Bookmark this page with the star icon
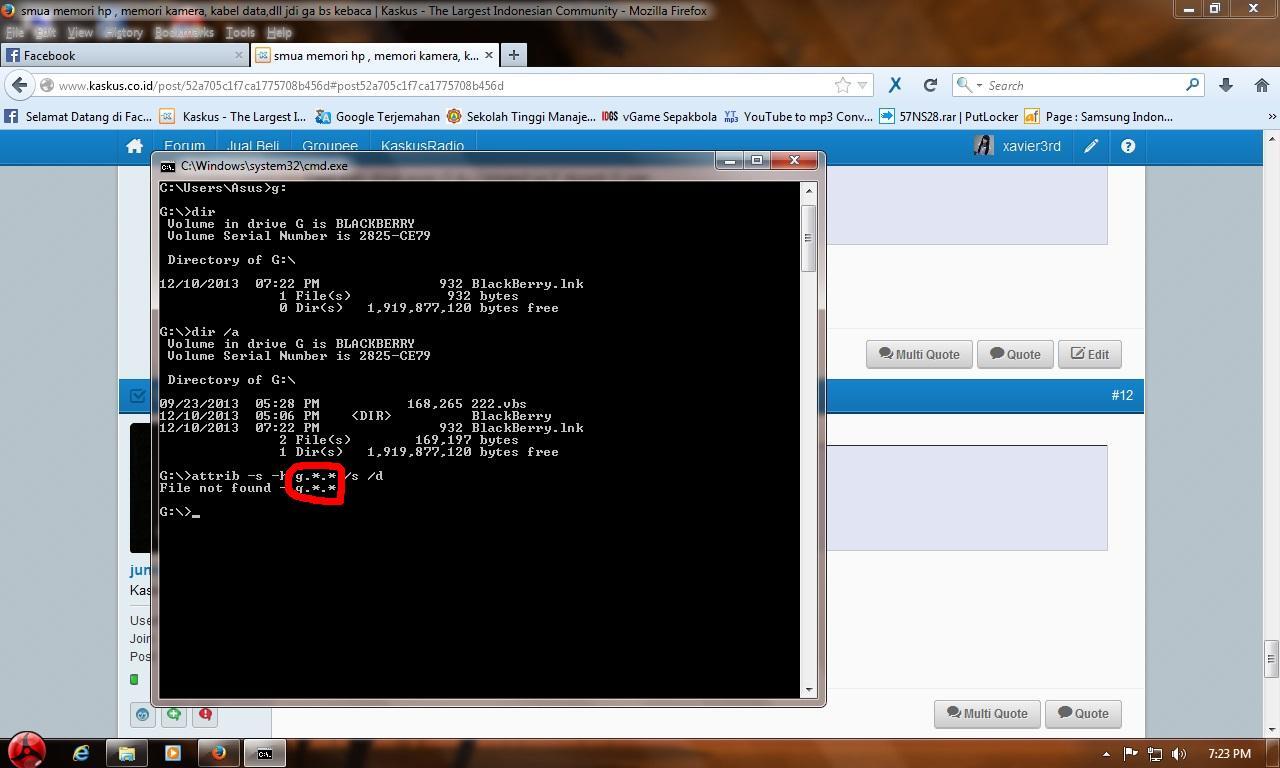The height and width of the screenshot is (768, 1280). click(842, 85)
